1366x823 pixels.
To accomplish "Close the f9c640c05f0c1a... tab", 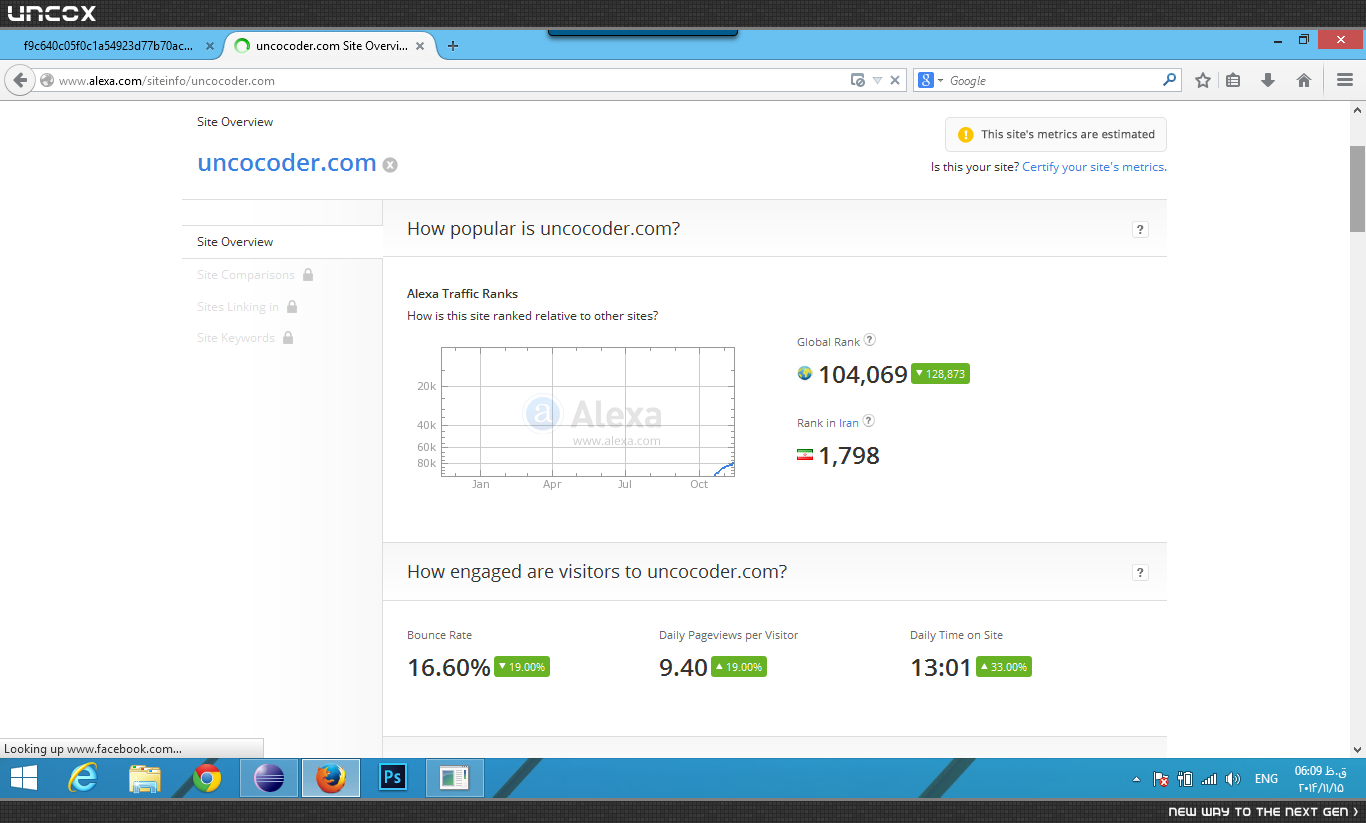I will [210, 46].
